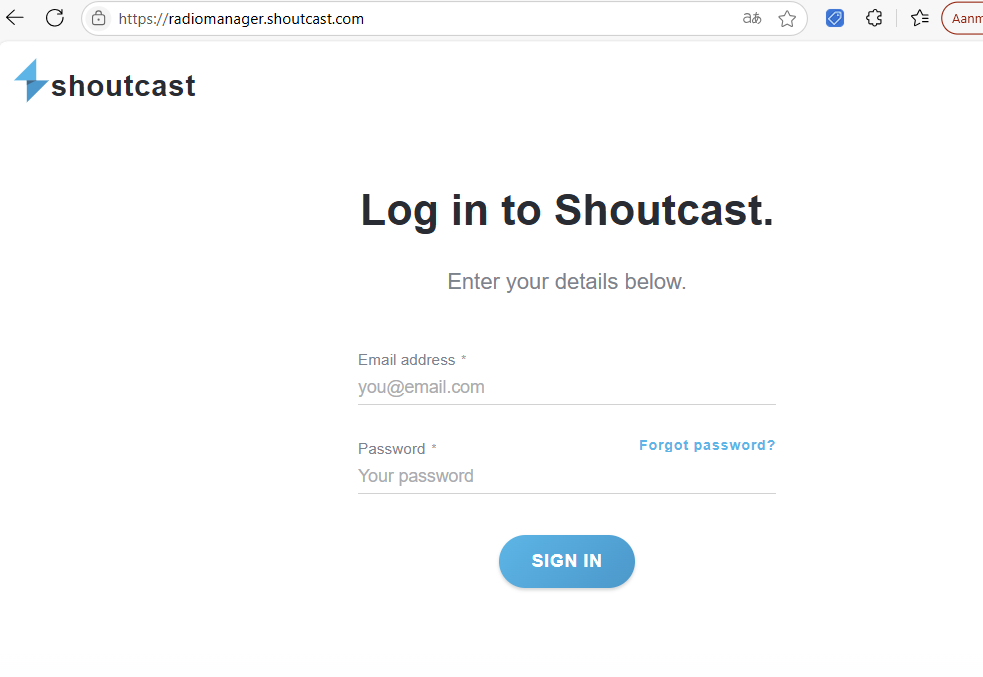
Task: Add page to favorites with star icon
Action: (x=787, y=19)
